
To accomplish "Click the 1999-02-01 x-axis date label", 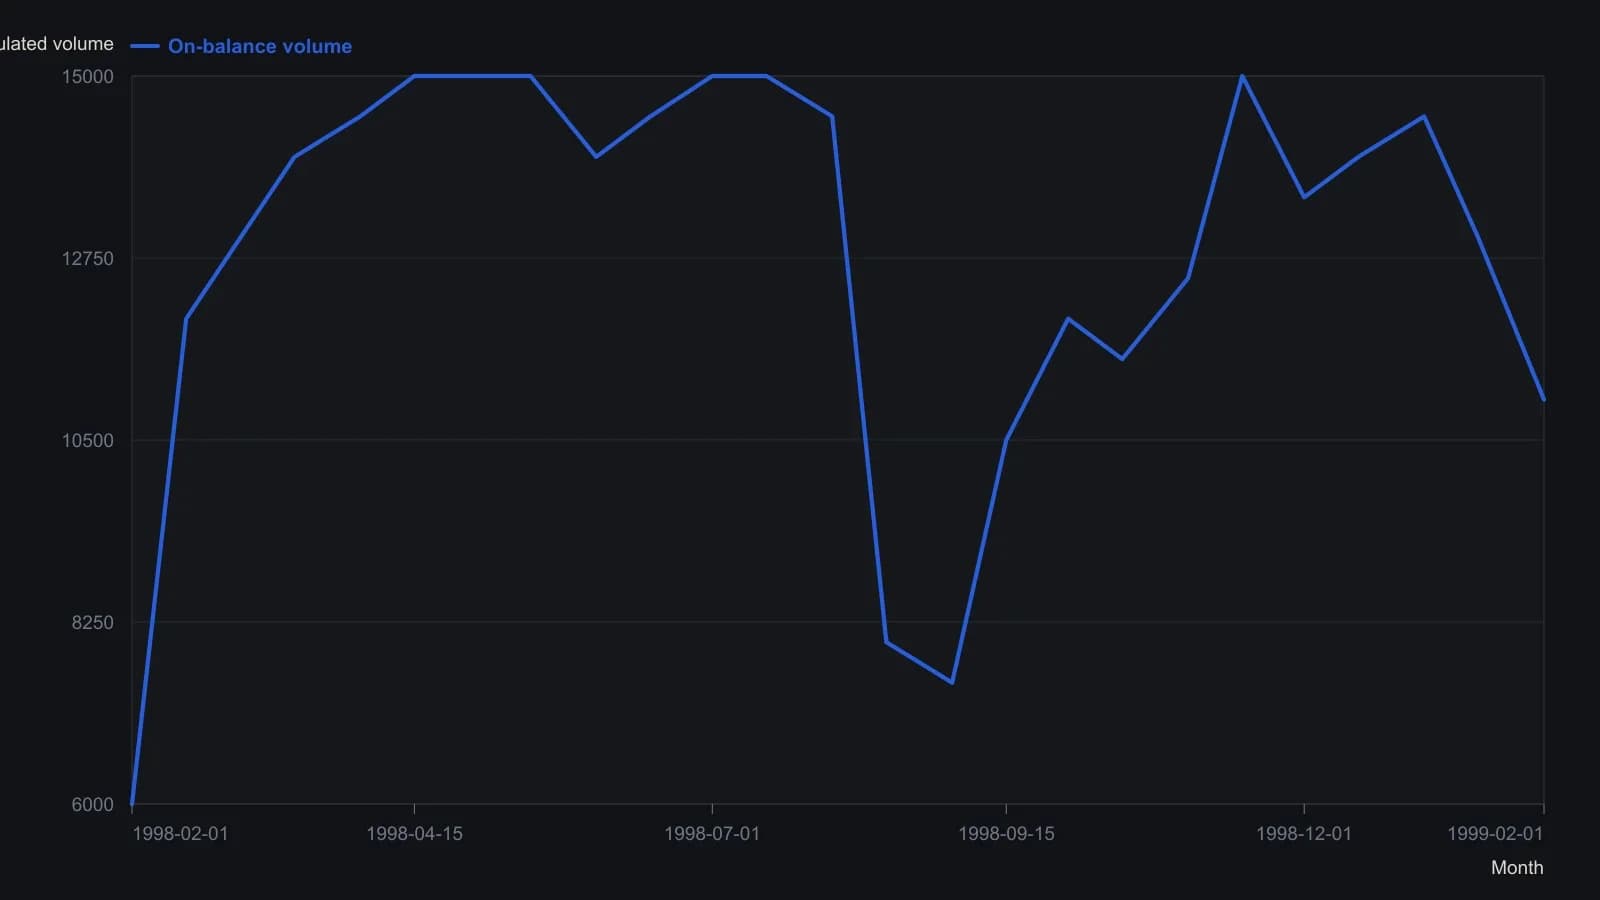I will click(x=1495, y=834).
